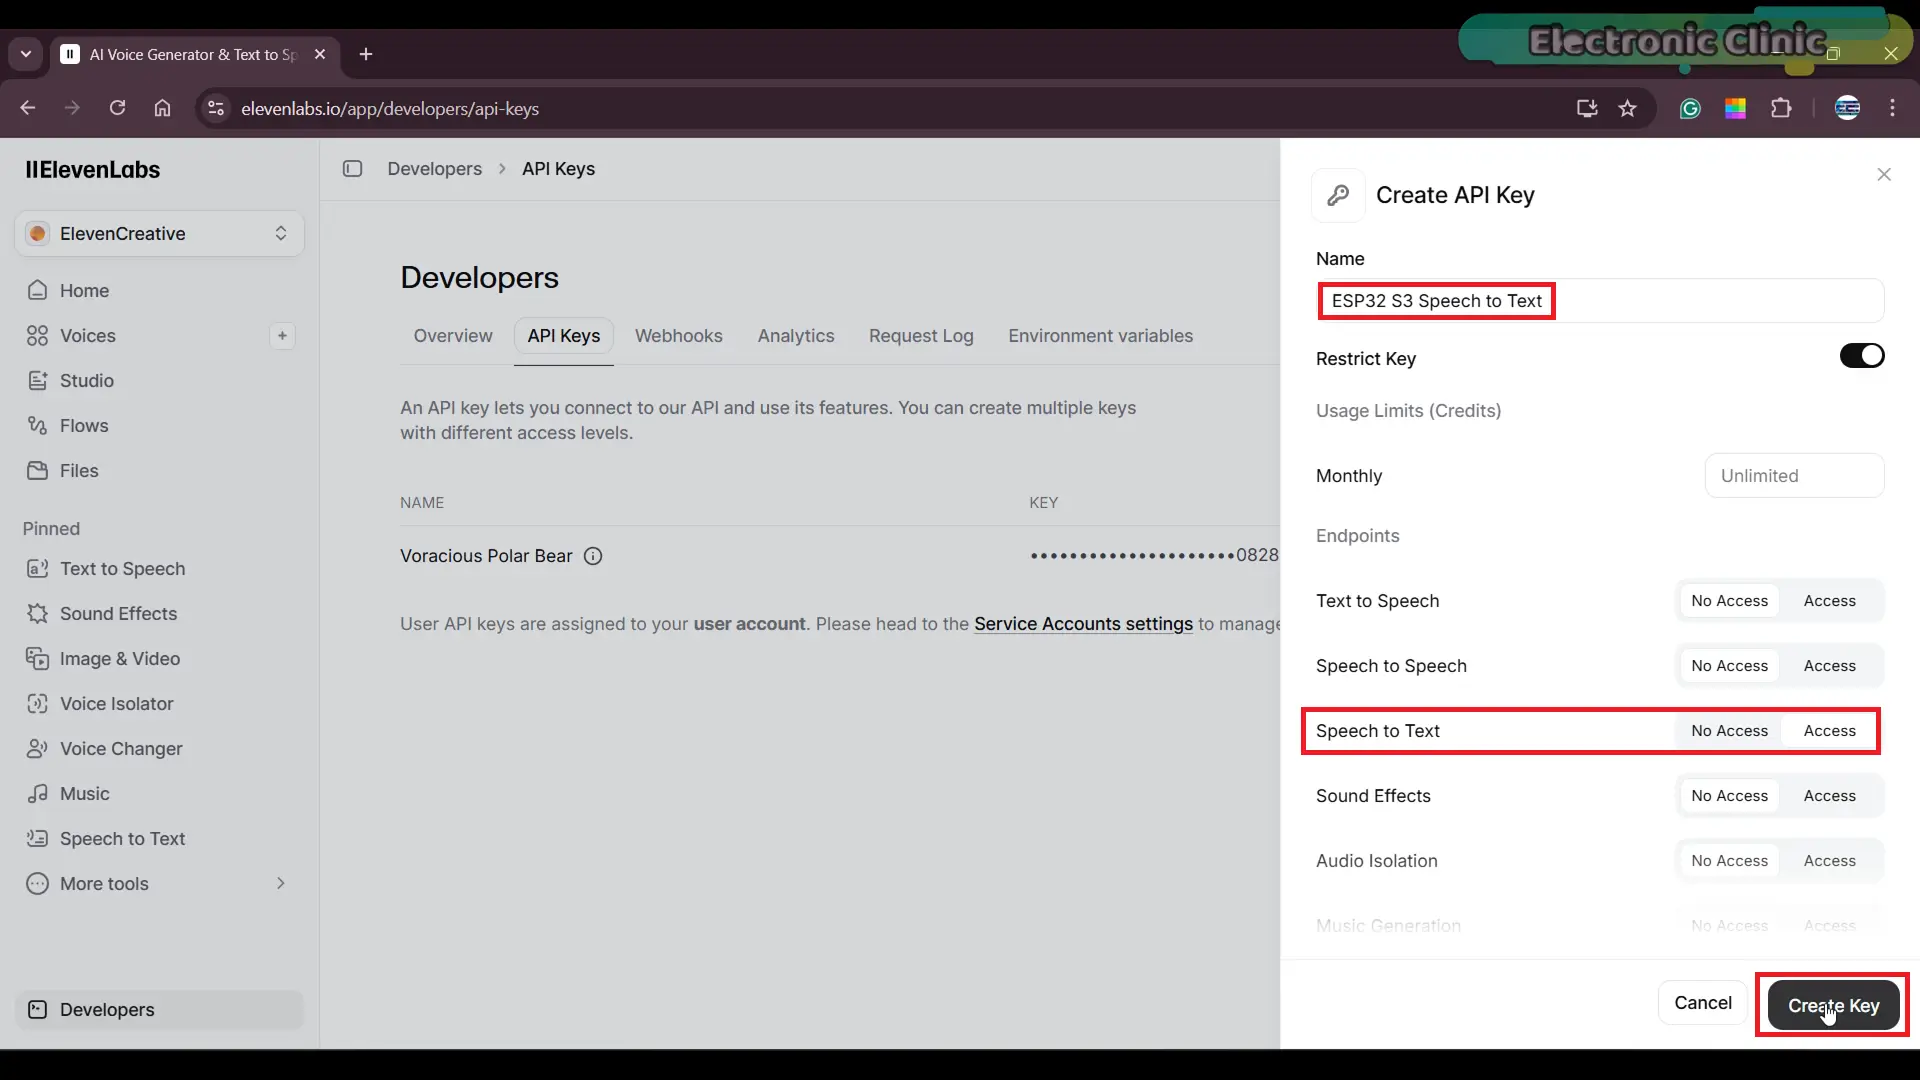
Task: Follow the Service Accounts settings link
Action: pos(1083,624)
